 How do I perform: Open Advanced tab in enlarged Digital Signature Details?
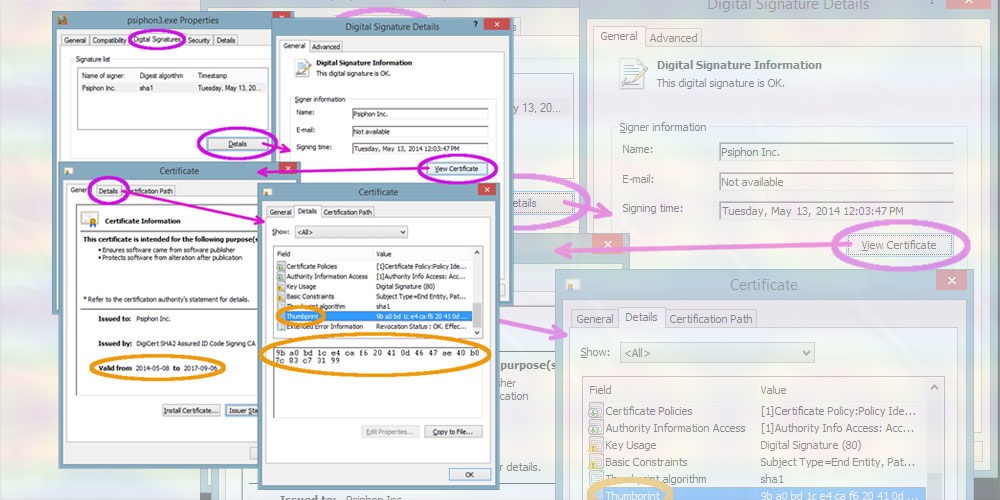(x=673, y=38)
